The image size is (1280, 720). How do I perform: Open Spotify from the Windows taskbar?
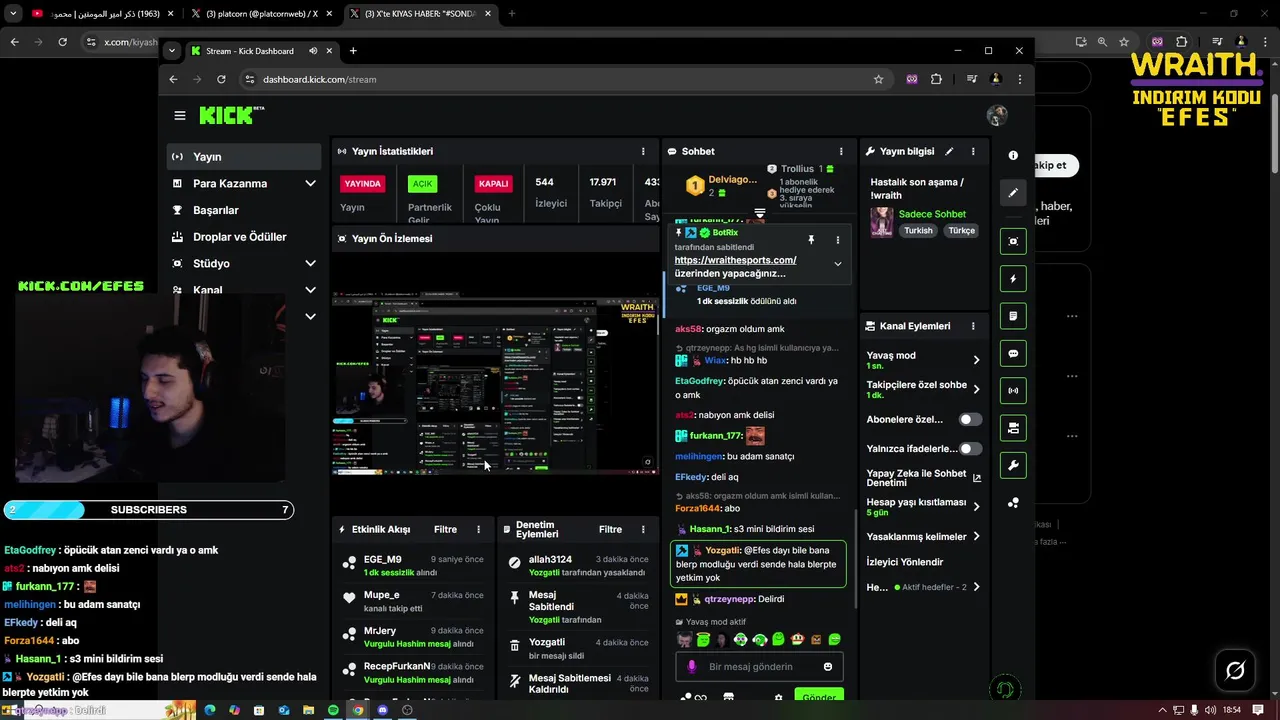[x=333, y=710]
